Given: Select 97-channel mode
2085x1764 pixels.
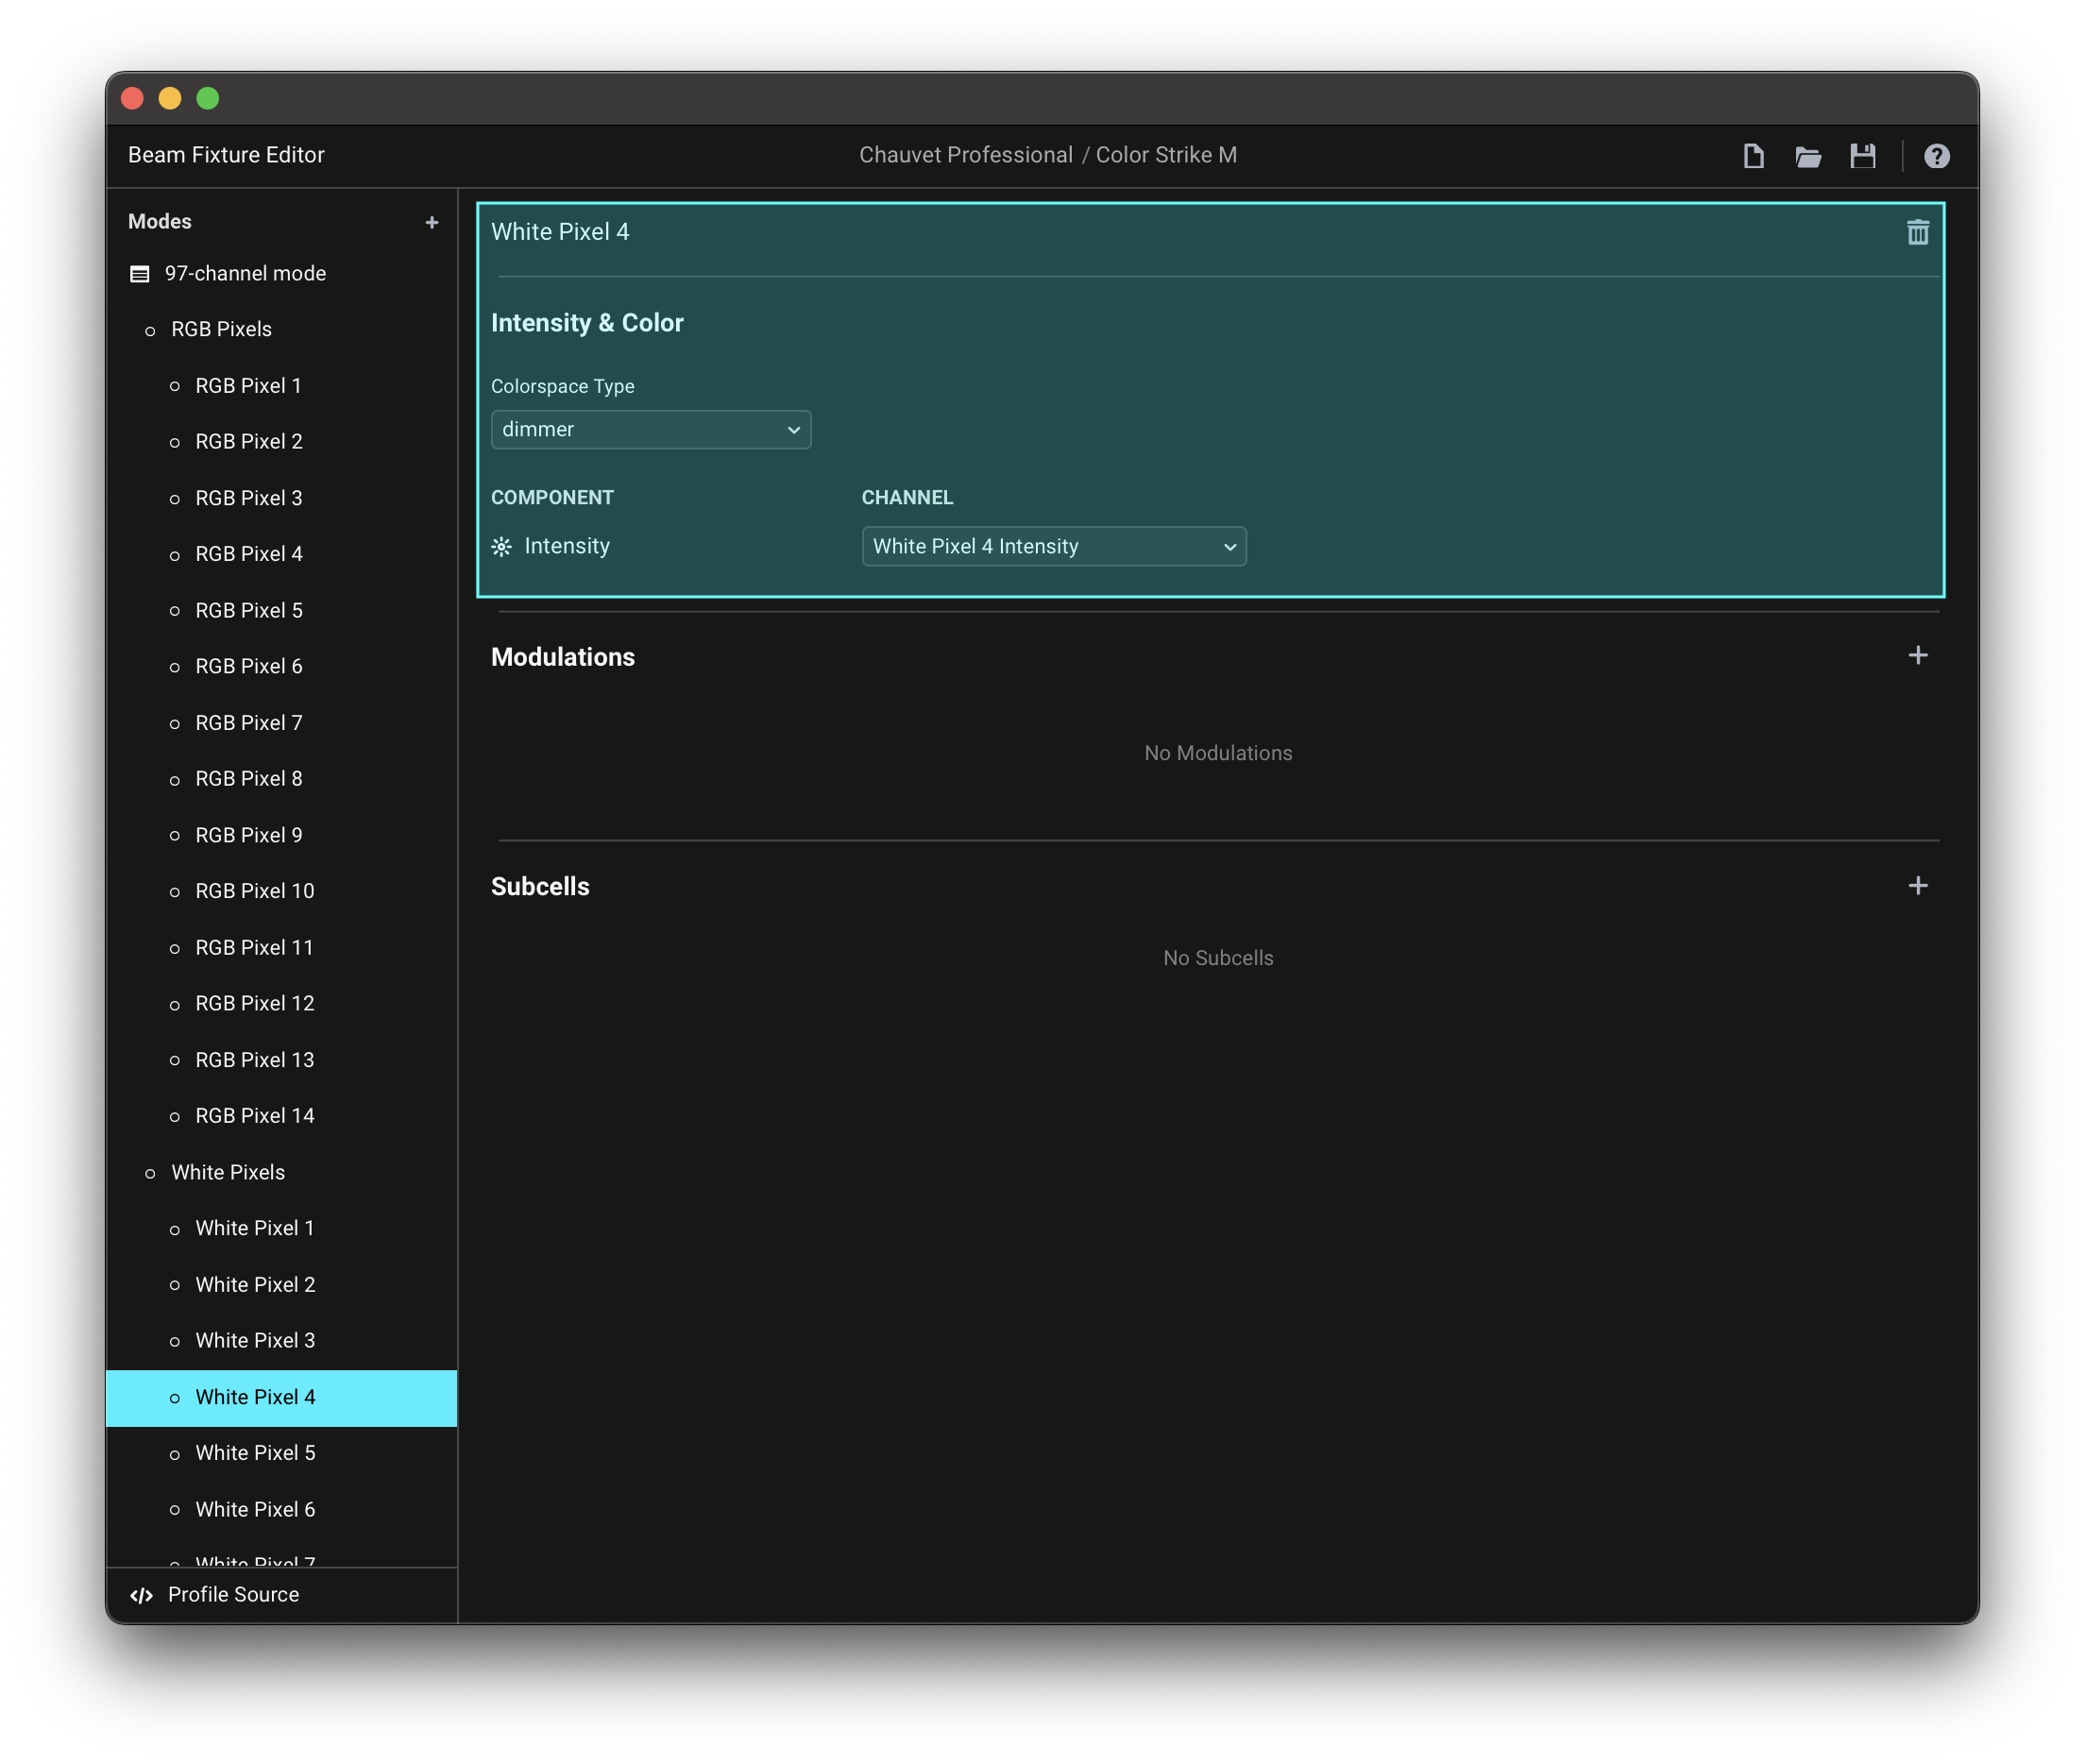Looking at the screenshot, I should click(x=281, y=273).
